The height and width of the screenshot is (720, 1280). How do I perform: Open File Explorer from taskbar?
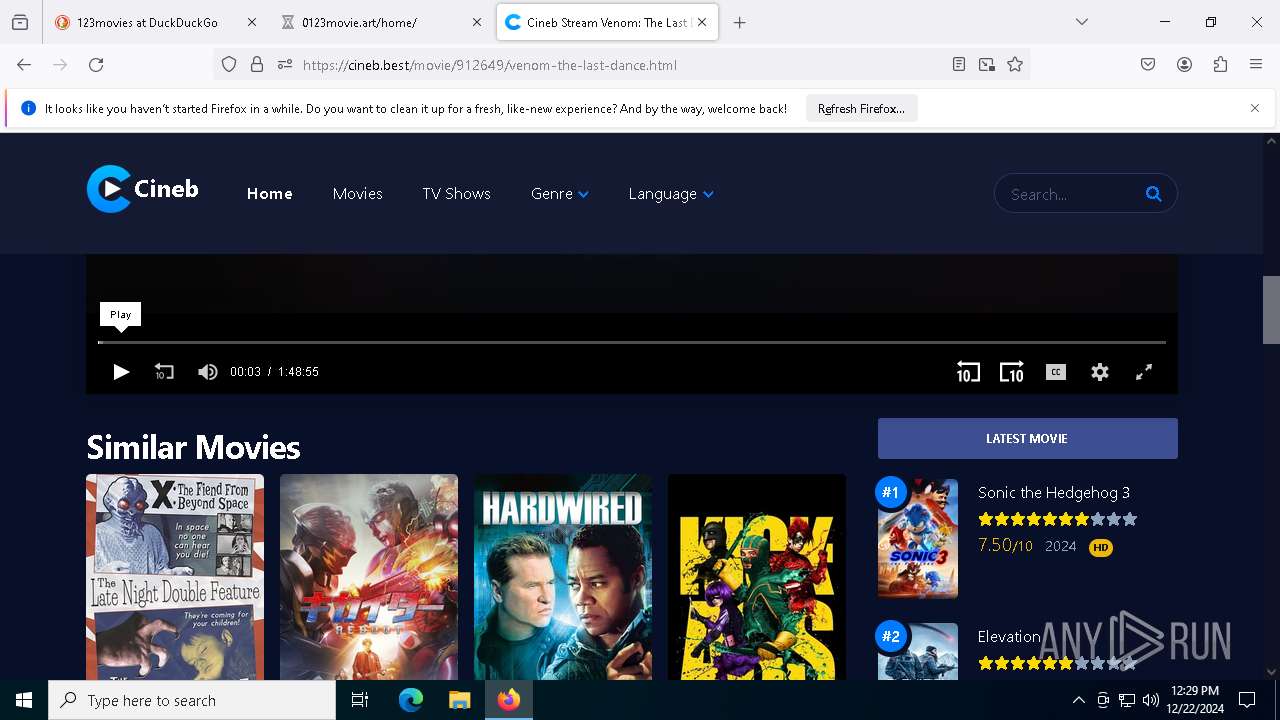459,700
